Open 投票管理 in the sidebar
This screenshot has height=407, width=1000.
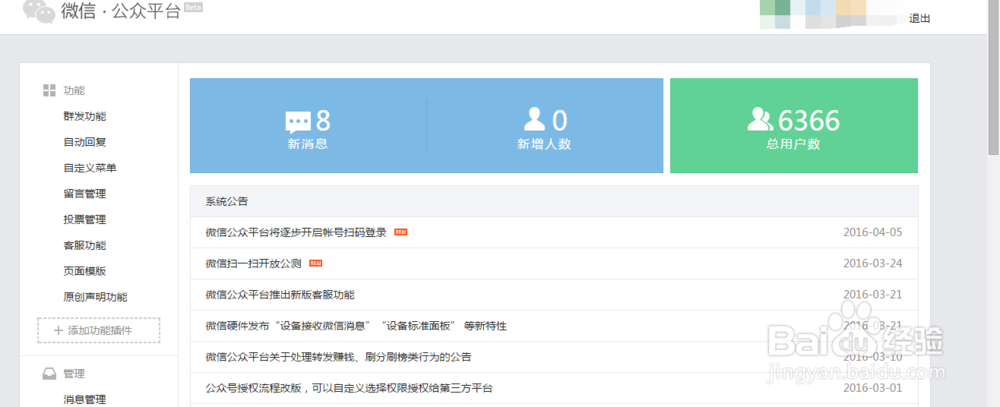pos(85,219)
